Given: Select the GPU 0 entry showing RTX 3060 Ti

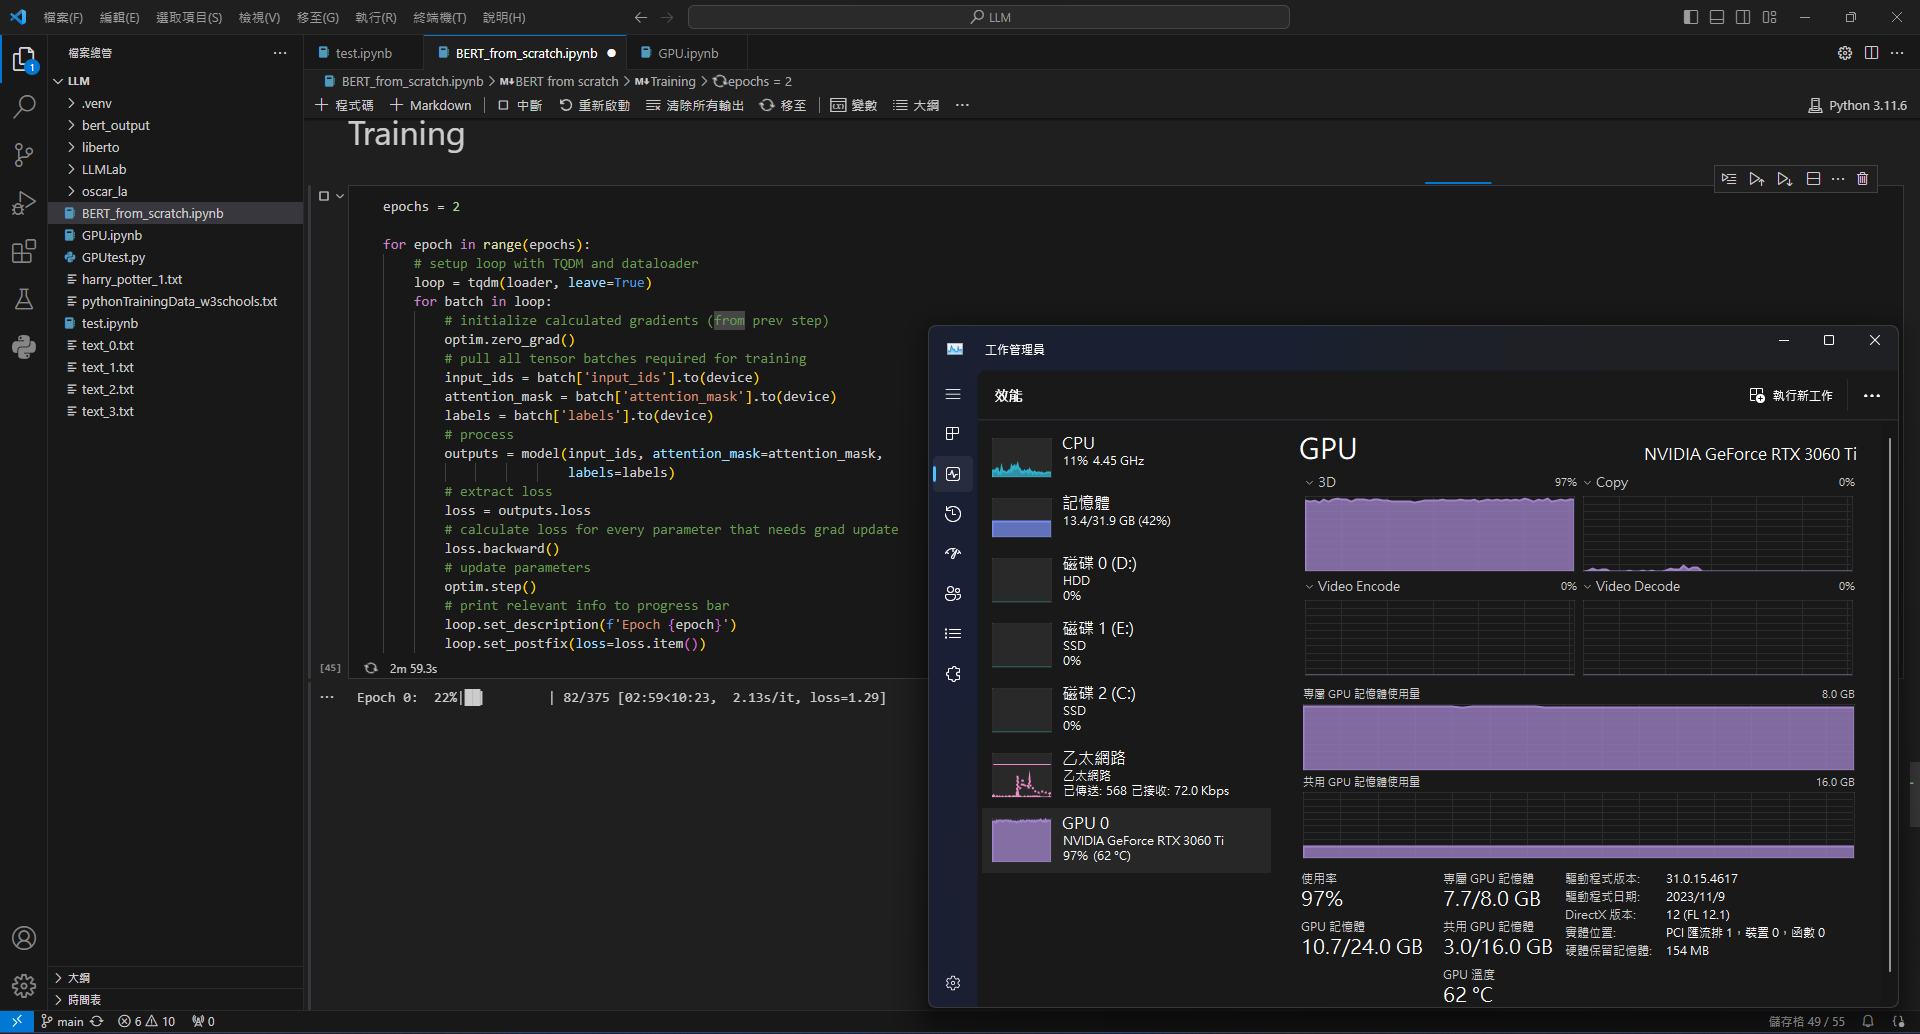Looking at the screenshot, I should coord(1127,838).
